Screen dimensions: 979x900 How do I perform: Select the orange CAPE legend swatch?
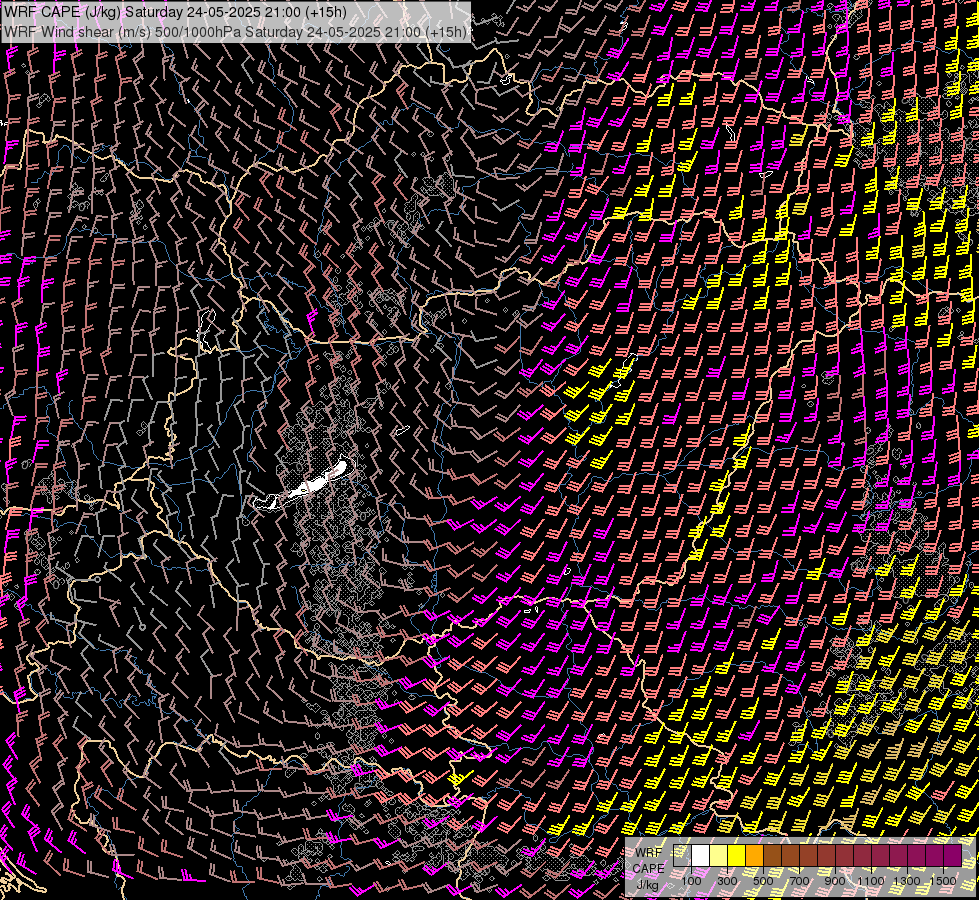754,855
